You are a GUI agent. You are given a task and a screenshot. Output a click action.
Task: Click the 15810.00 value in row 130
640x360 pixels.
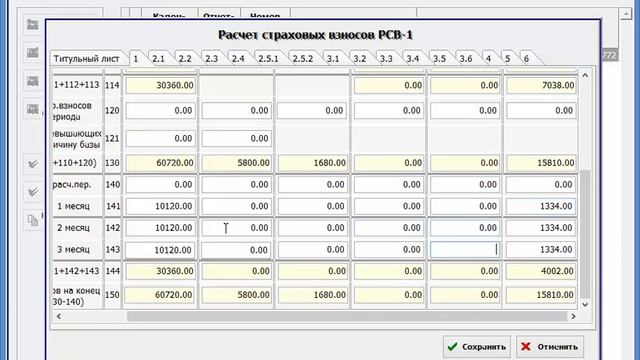(x=541, y=163)
